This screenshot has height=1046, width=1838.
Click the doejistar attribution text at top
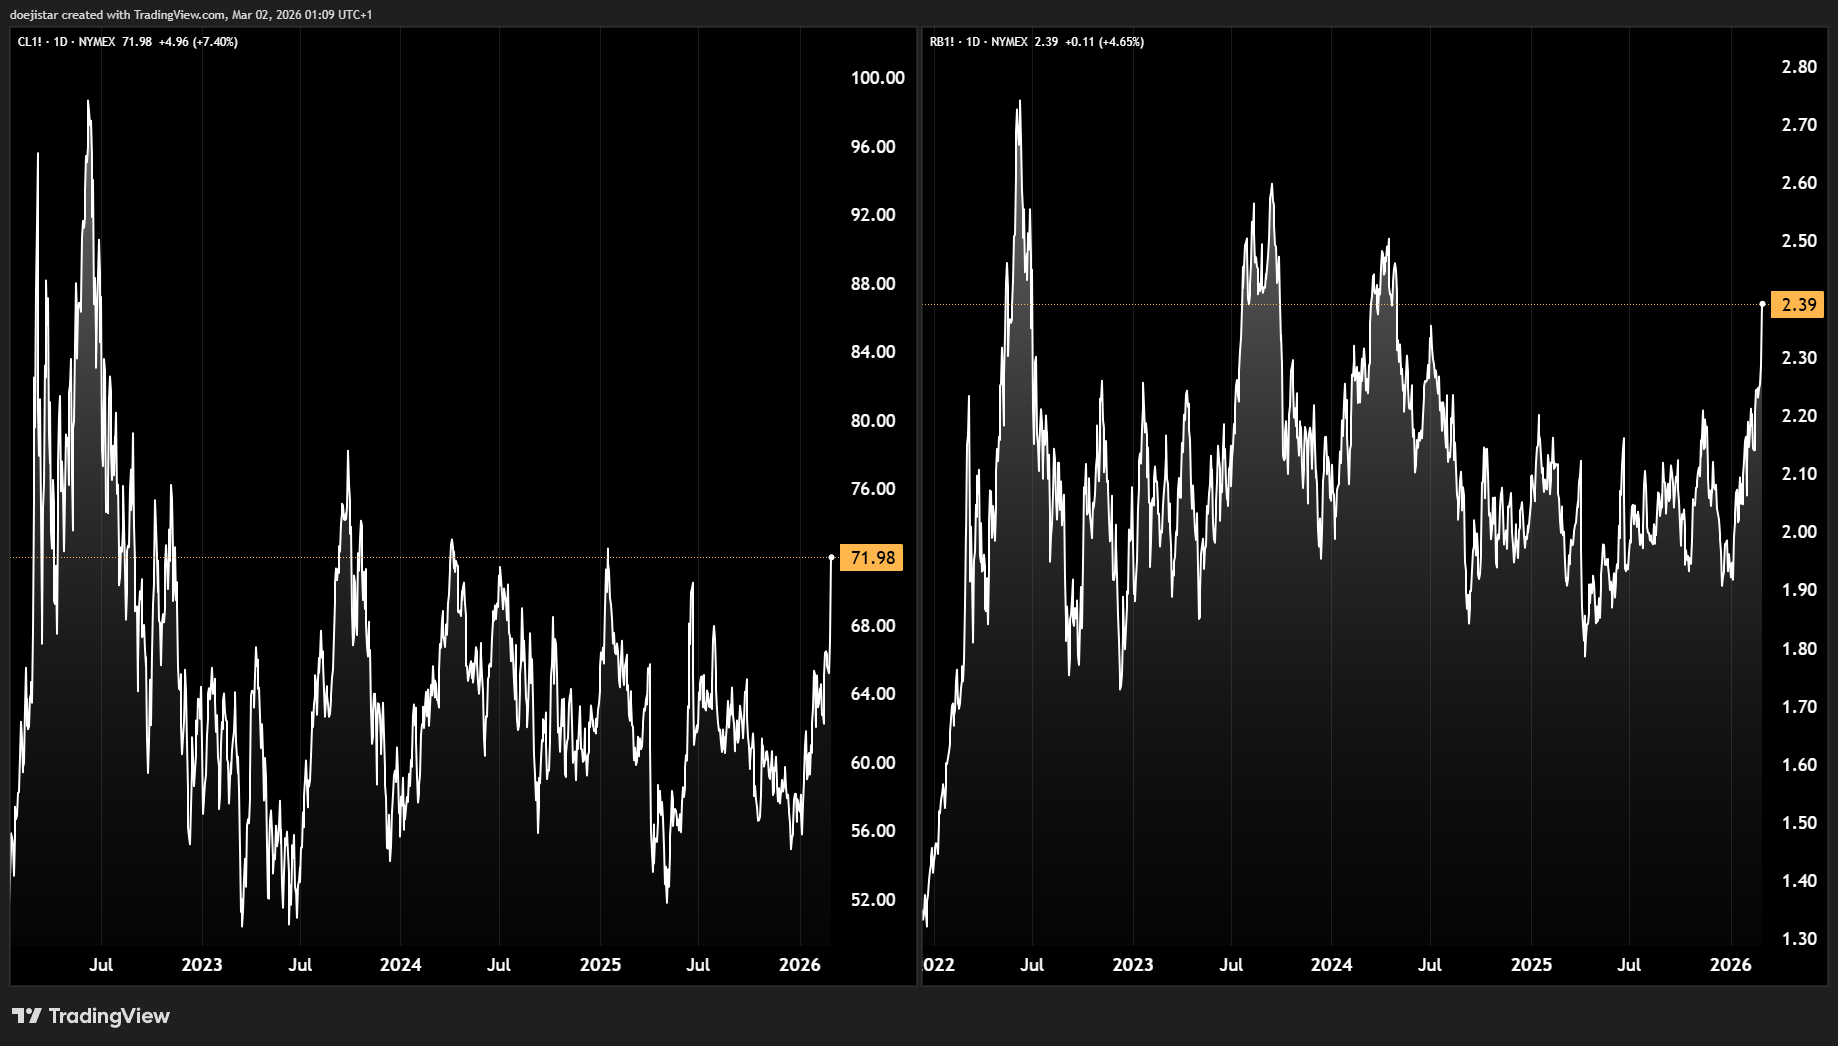[x=190, y=15]
